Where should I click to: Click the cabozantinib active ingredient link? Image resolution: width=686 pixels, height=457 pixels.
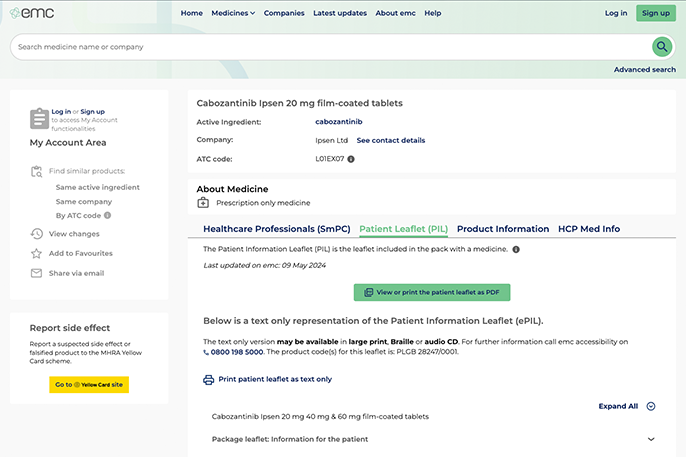339,122
